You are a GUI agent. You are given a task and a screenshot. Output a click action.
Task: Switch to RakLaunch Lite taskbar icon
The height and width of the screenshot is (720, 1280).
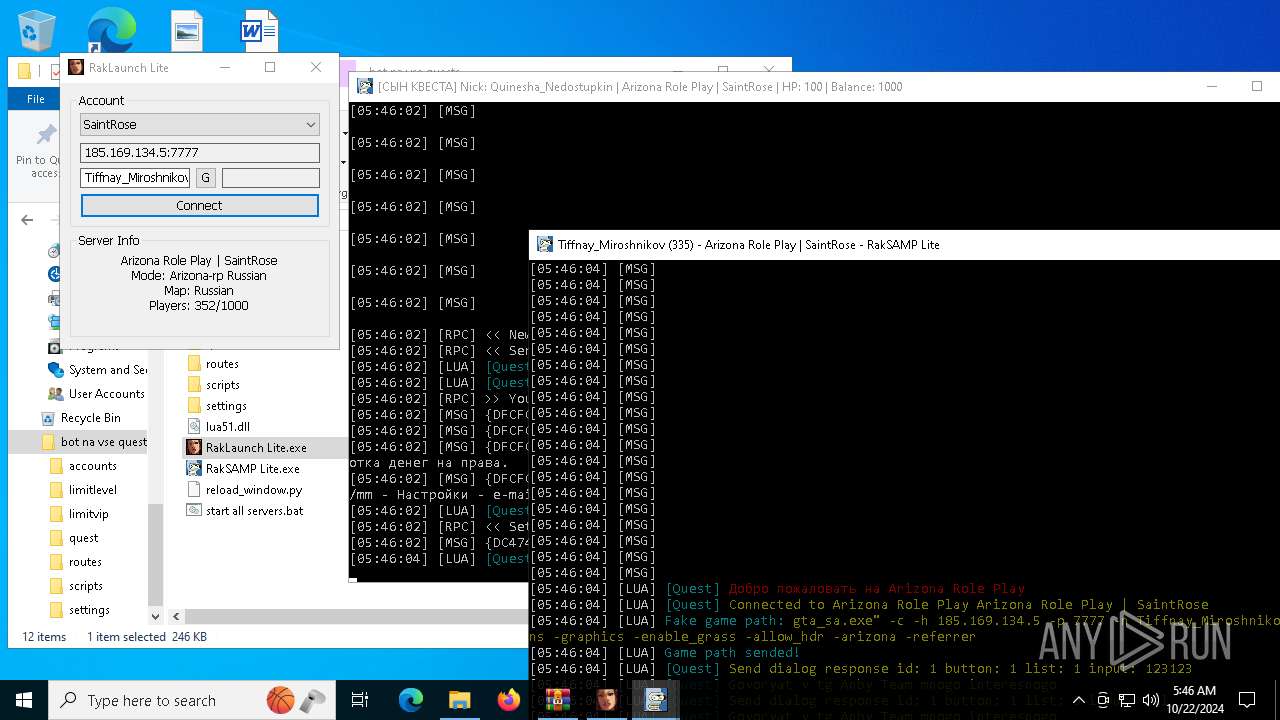coord(606,700)
